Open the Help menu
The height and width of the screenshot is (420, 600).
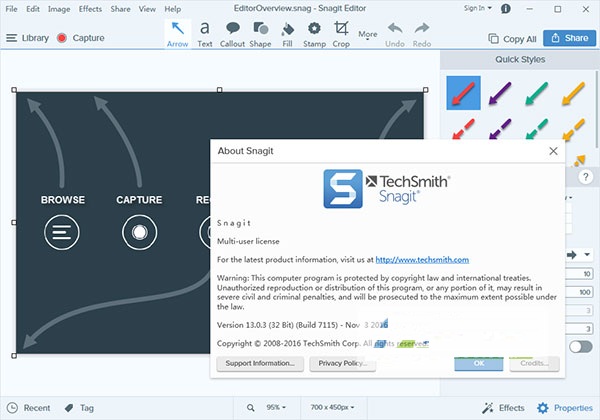173,9
